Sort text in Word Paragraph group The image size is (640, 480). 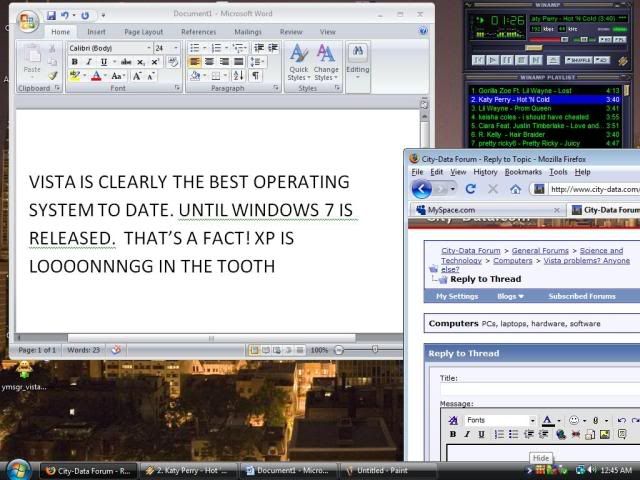click(x=238, y=76)
